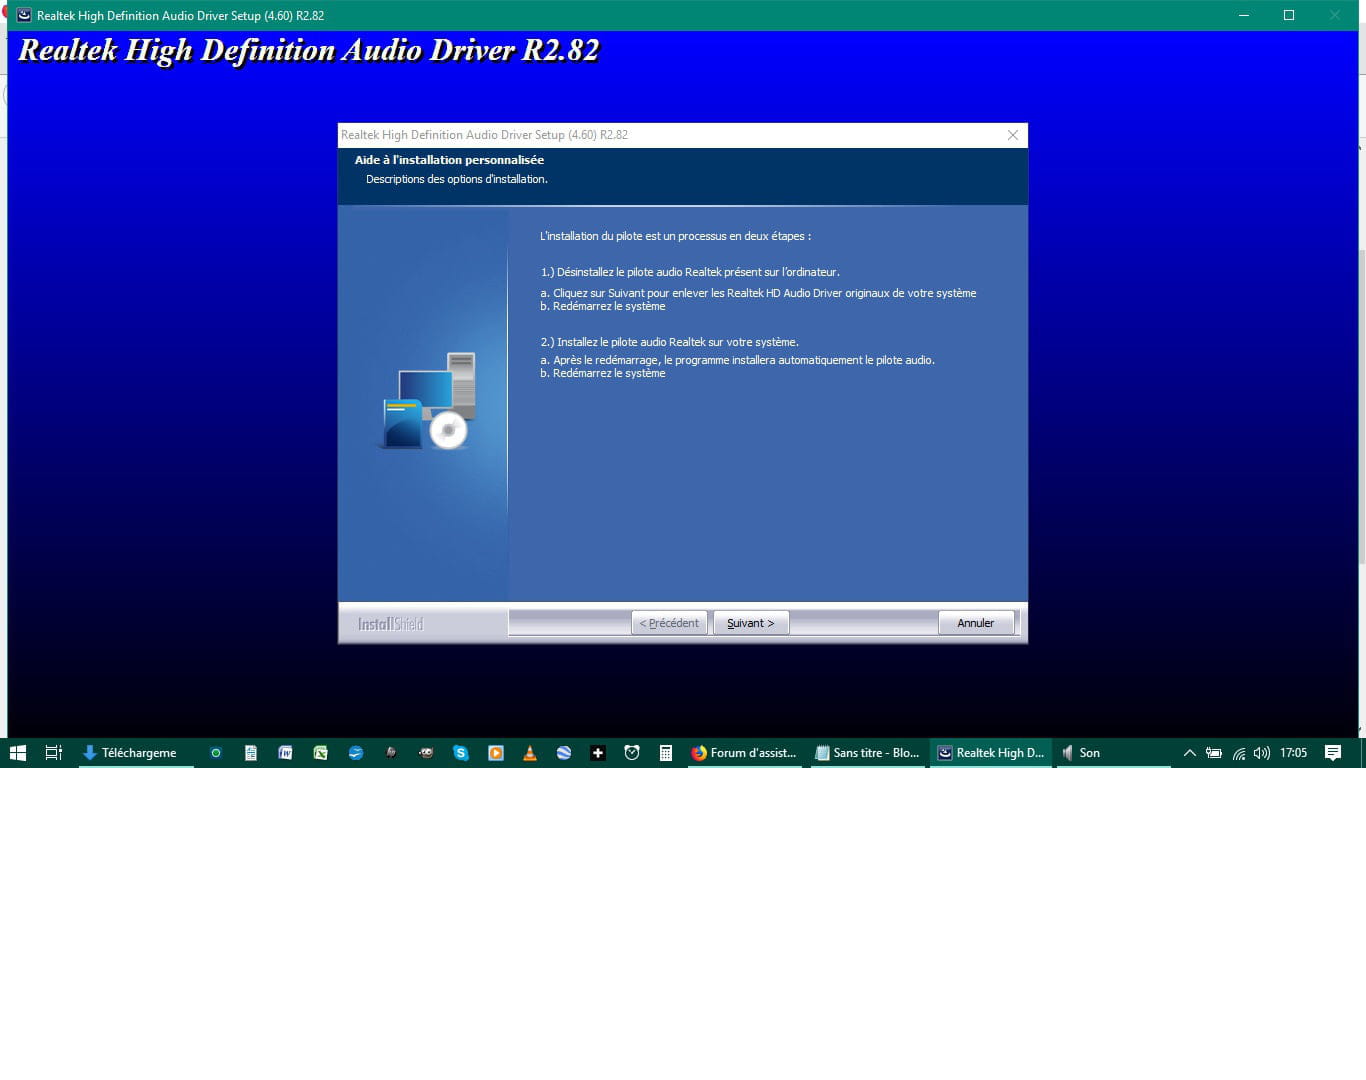This screenshot has height=1080, width=1366.
Task: Click the '2.) Installez le pilote audio Realtek' line
Action: click(669, 342)
